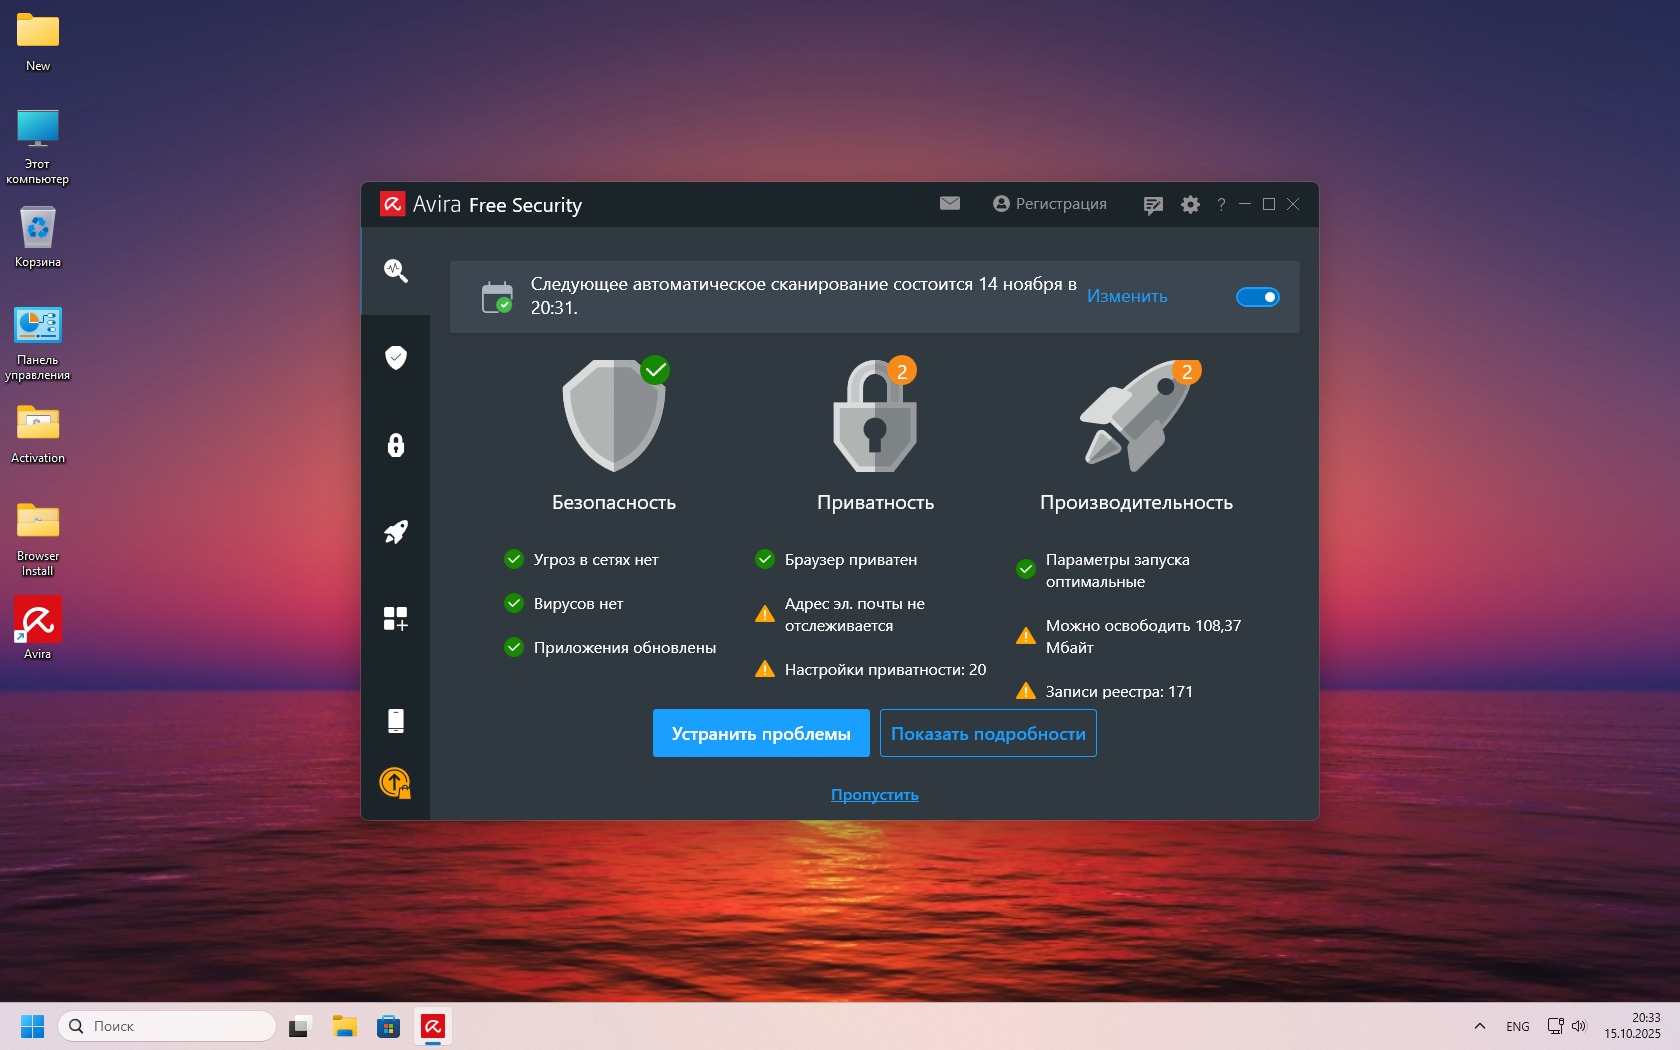This screenshot has width=1680, height=1050.
Task: Open the Status scan icon in sidebar
Action: pyautogui.click(x=396, y=270)
